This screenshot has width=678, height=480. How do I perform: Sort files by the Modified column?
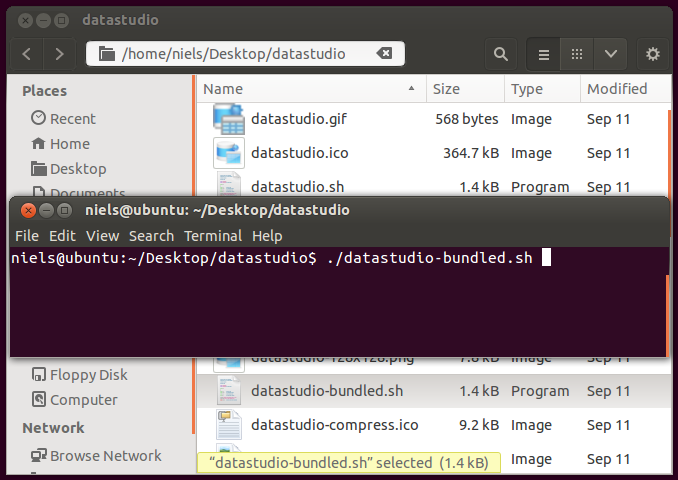(x=616, y=89)
